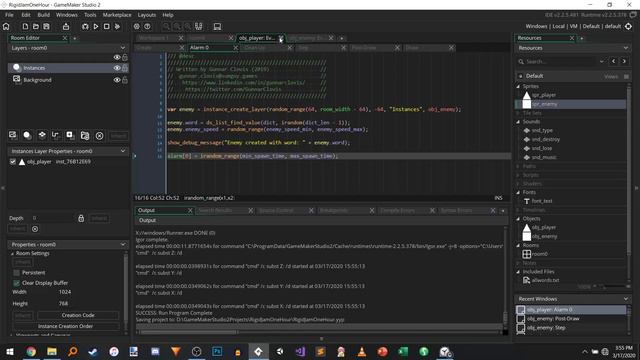Open the Help toolbar icon
Image resolution: width=640 pixels, height=360 pixels.
pos(147,27)
